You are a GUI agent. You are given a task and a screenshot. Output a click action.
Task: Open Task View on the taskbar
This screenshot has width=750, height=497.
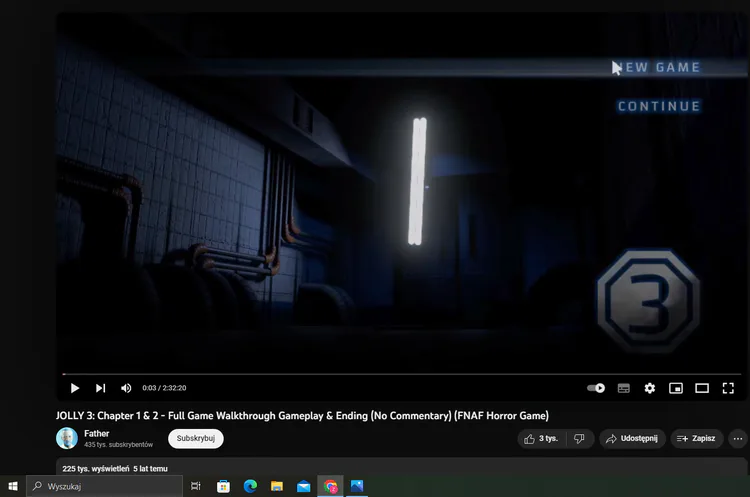196,486
